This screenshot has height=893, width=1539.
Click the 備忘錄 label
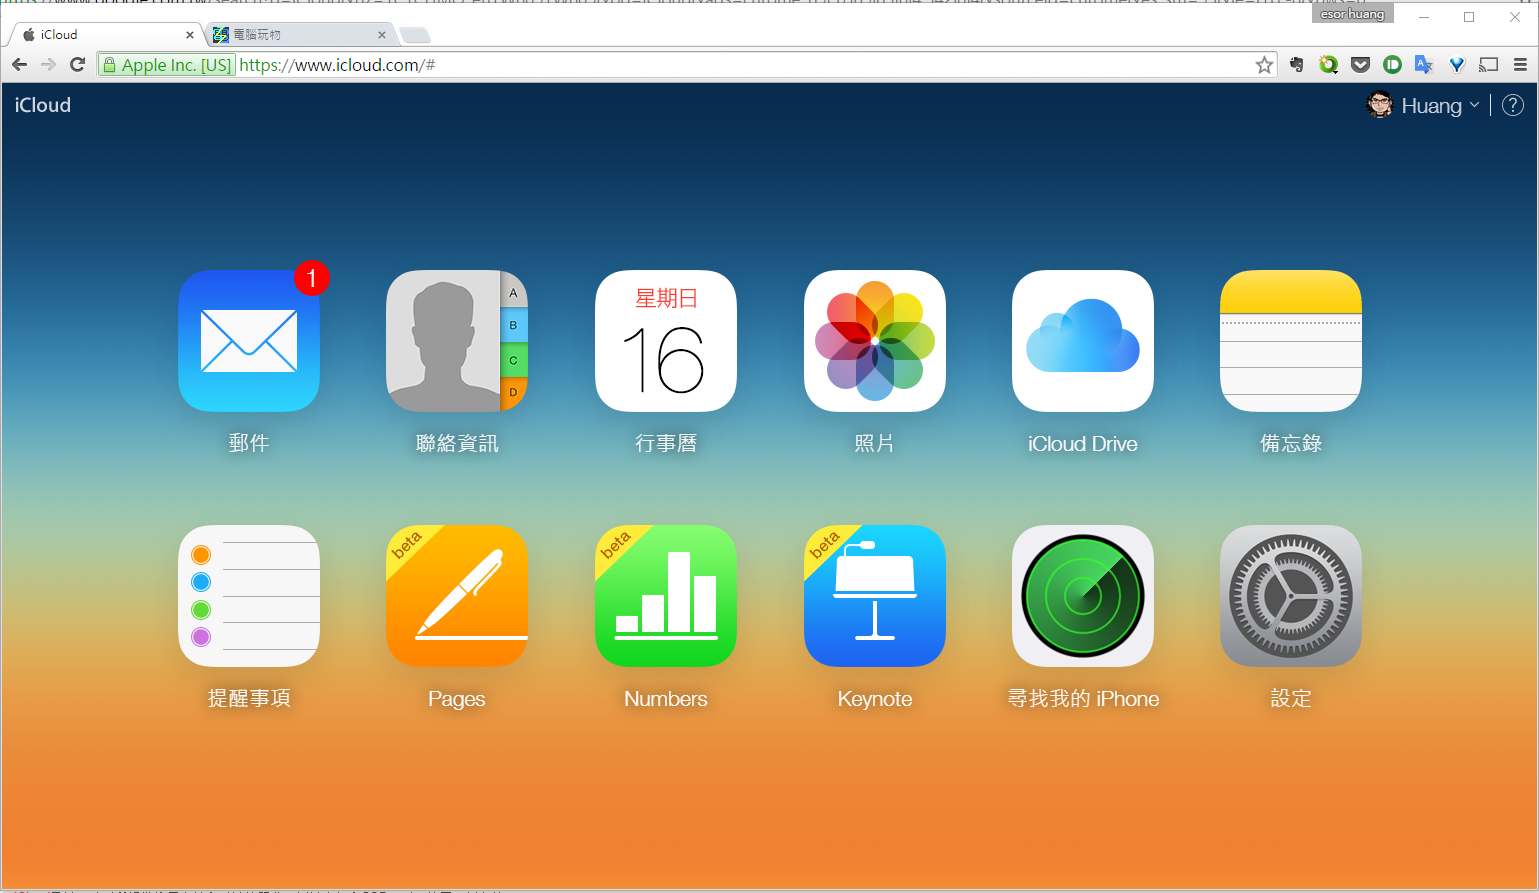1291,443
